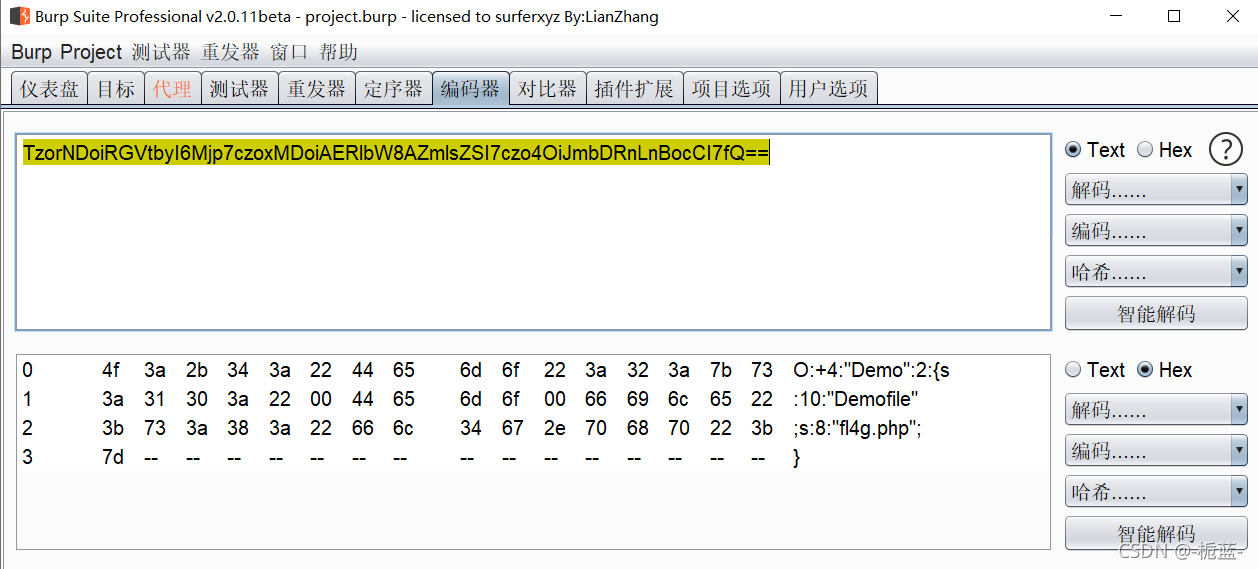Click the upper 智能解码 button

coord(1156,313)
